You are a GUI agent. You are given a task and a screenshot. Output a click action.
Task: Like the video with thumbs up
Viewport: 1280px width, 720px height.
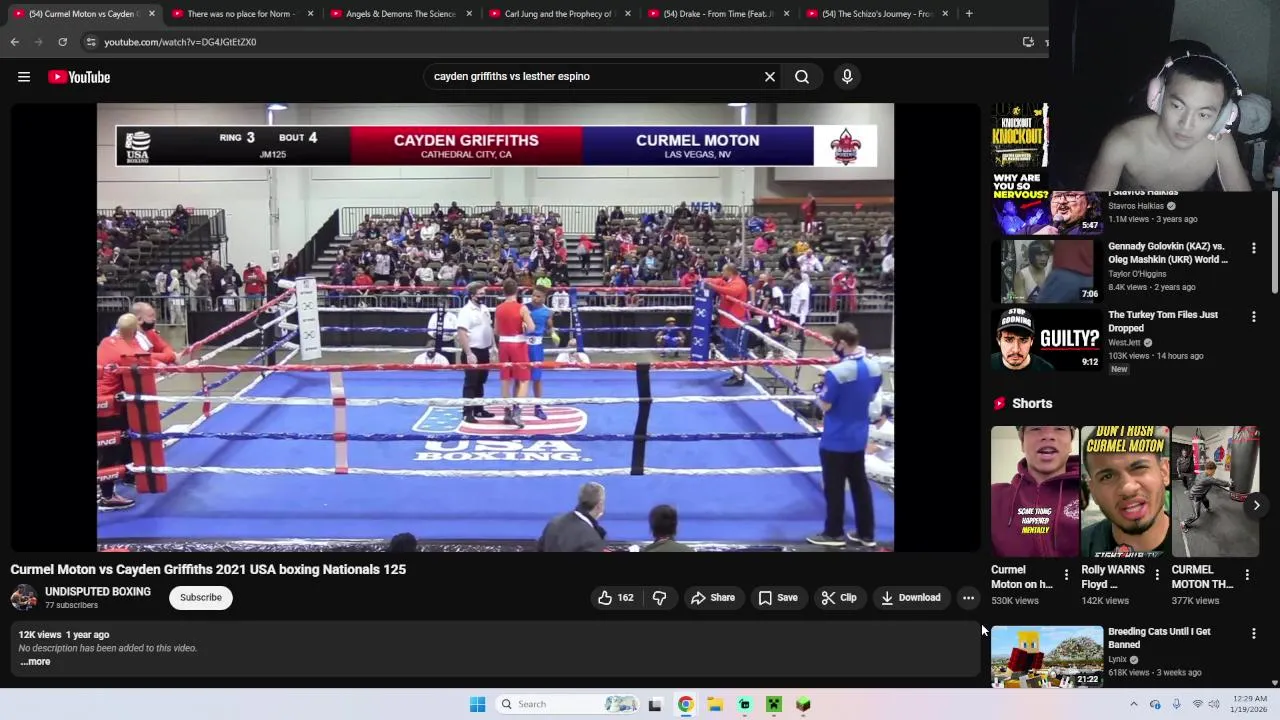click(x=615, y=598)
